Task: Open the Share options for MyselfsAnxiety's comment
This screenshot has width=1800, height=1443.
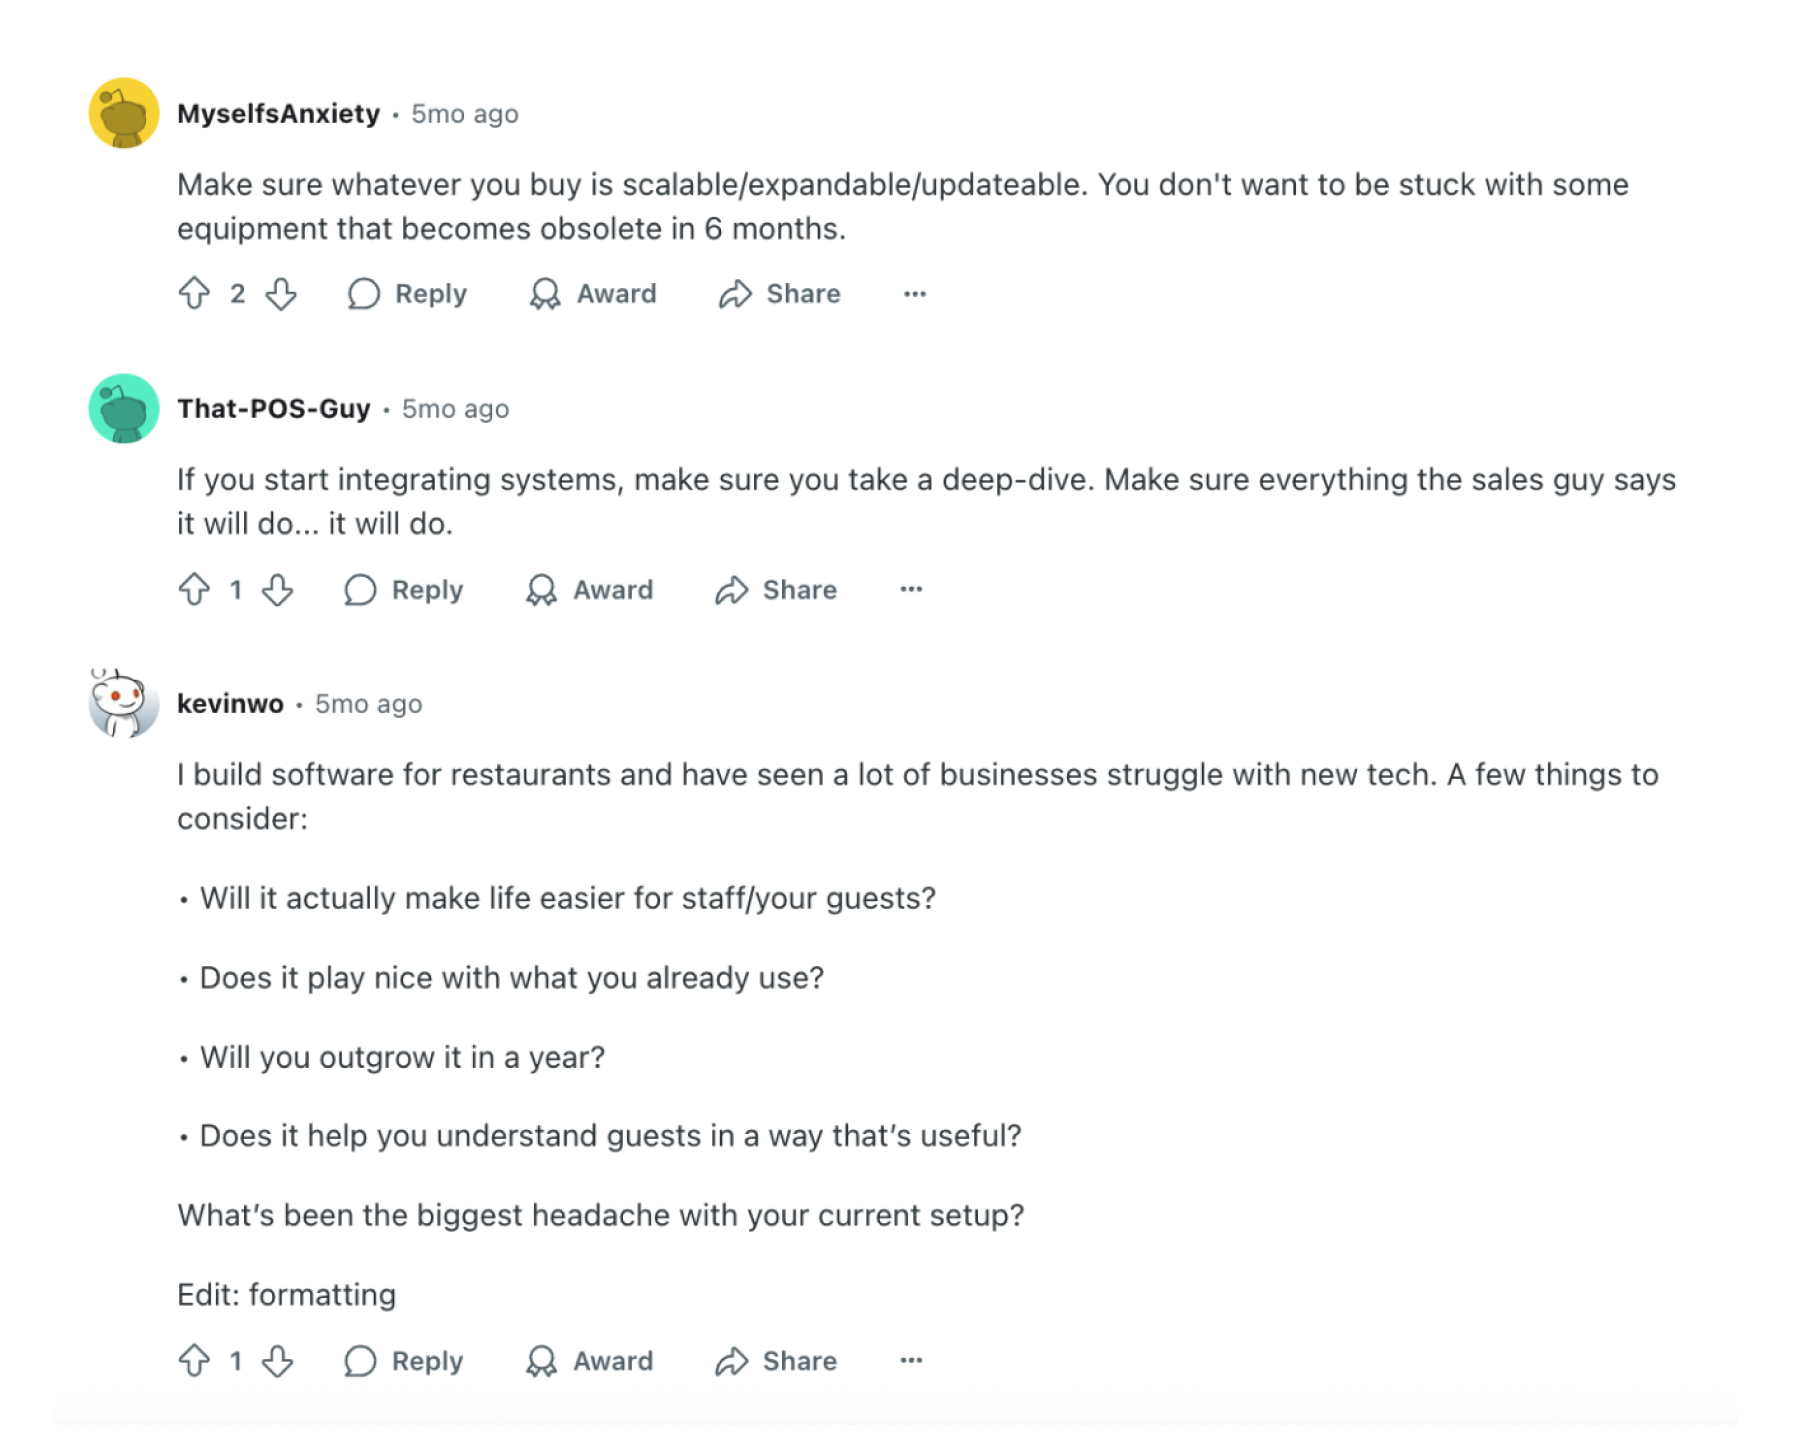Action: point(778,294)
